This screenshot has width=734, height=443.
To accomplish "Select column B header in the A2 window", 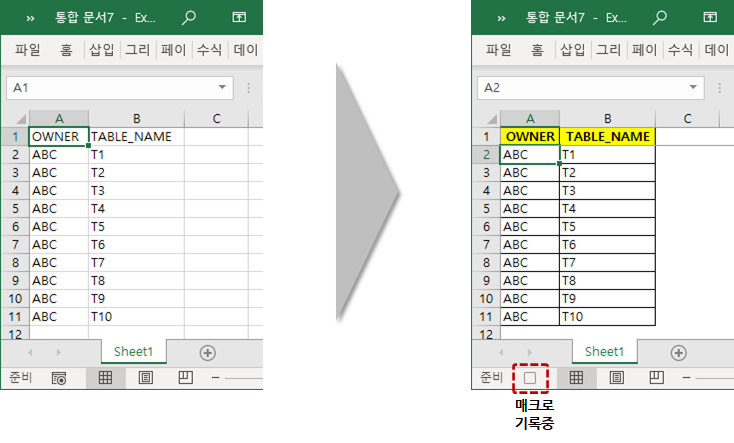I will (x=607, y=118).
